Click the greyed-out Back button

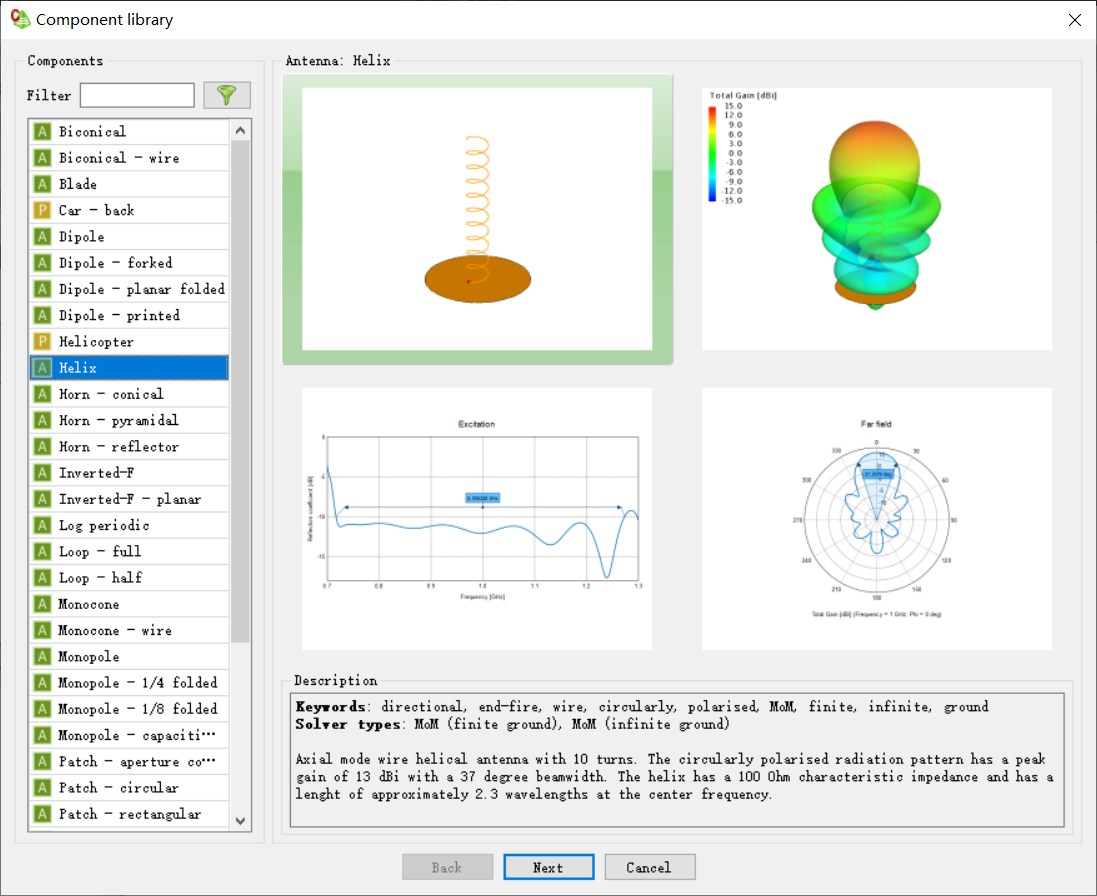coord(447,867)
